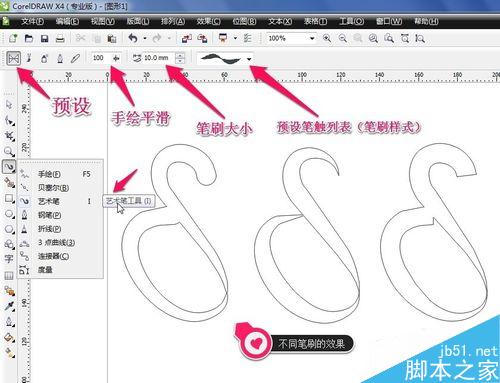500x383 pixels.
Task: Select the Text tool (字) in toolbox
Action: coord(9,259)
